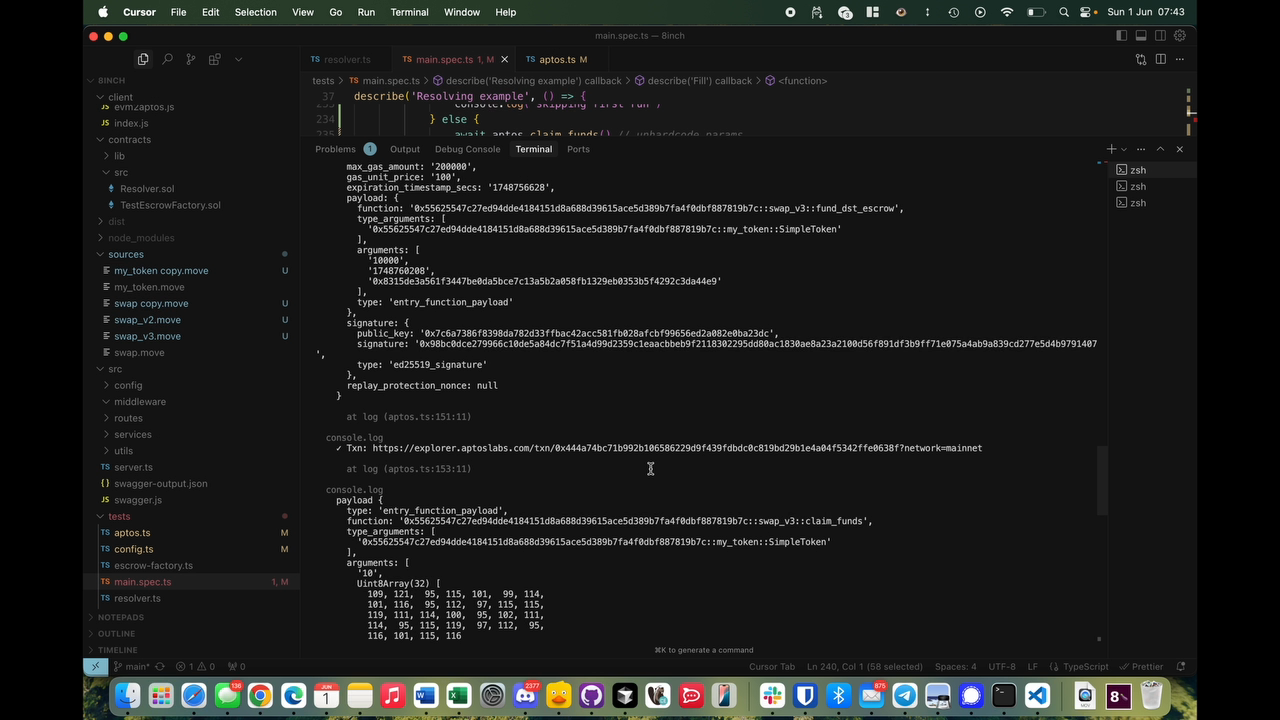The width and height of the screenshot is (1280, 720).
Task: Switch to the Debug Console tab
Action: pyautogui.click(x=467, y=149)
